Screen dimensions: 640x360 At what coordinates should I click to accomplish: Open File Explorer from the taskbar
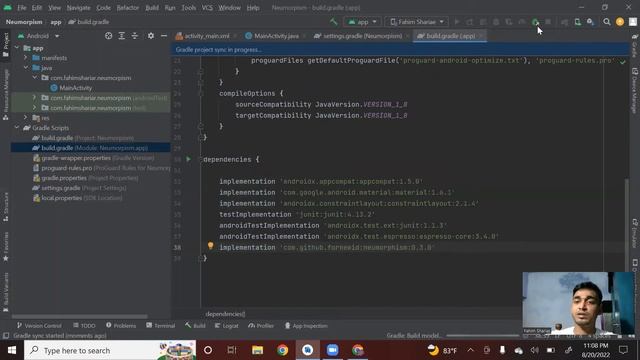click(x=257, y=350)
